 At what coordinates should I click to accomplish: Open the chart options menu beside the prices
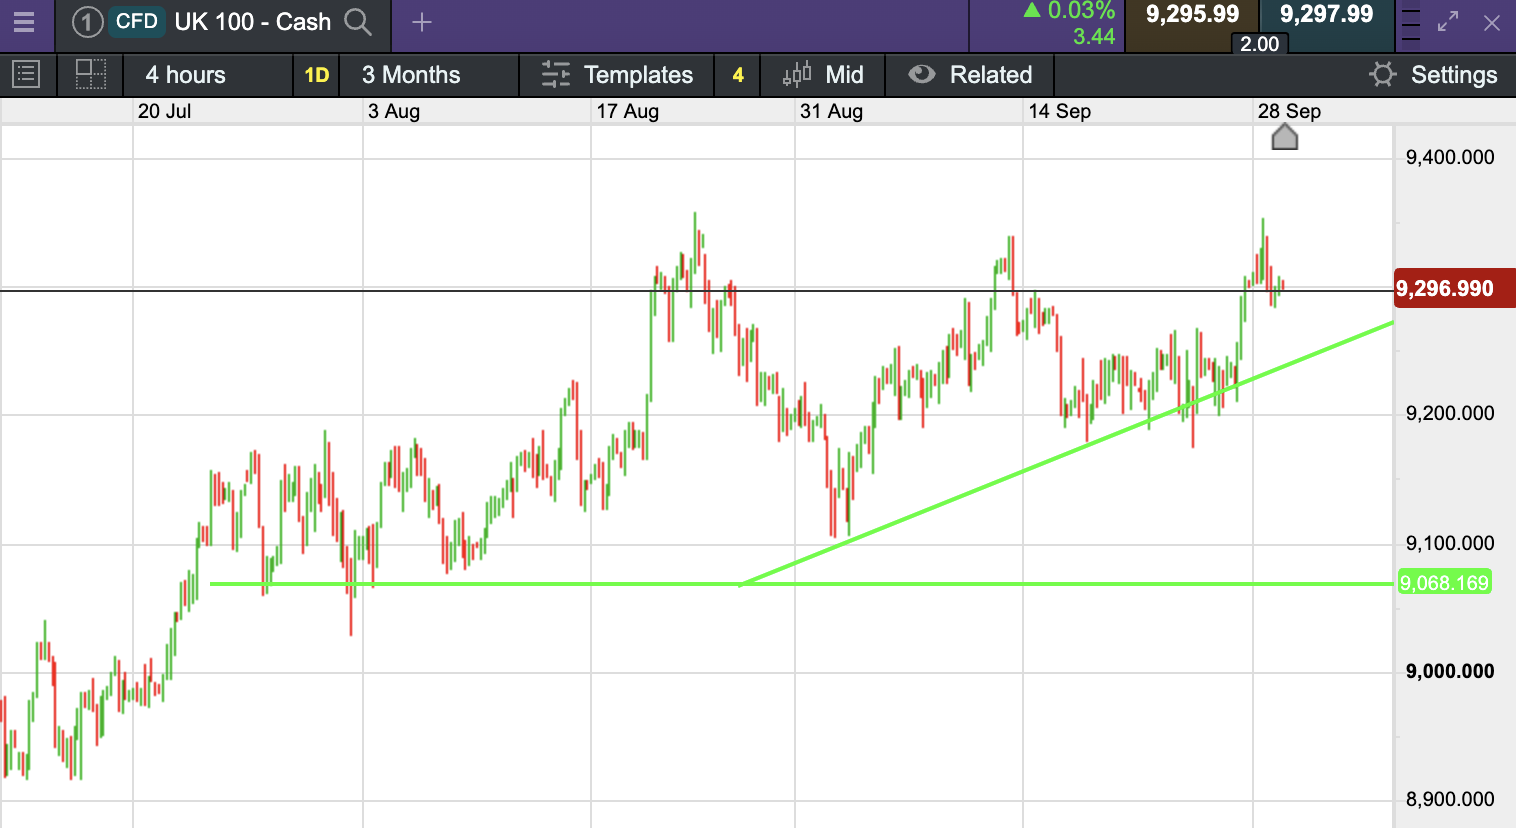point(1411,26)
